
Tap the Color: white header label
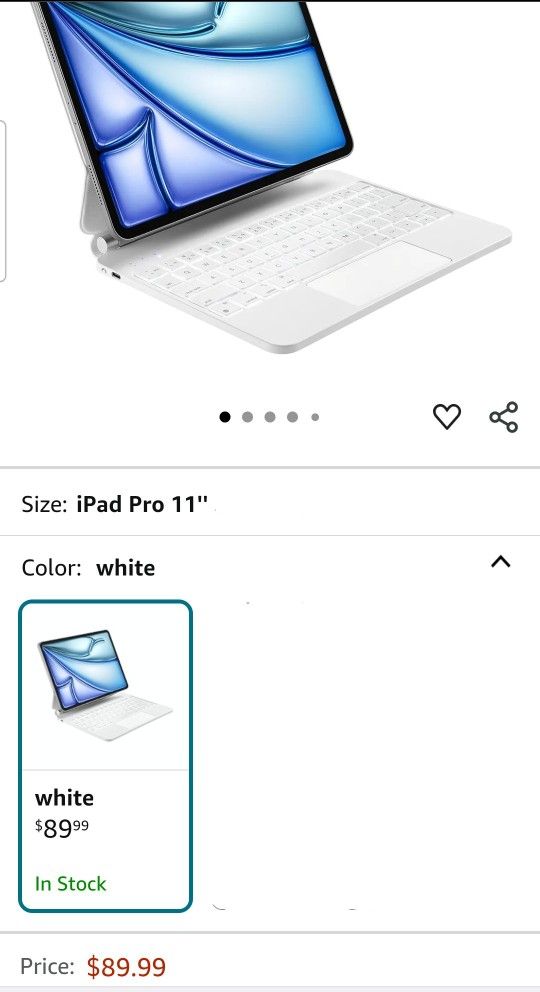(x=88, y=567)
